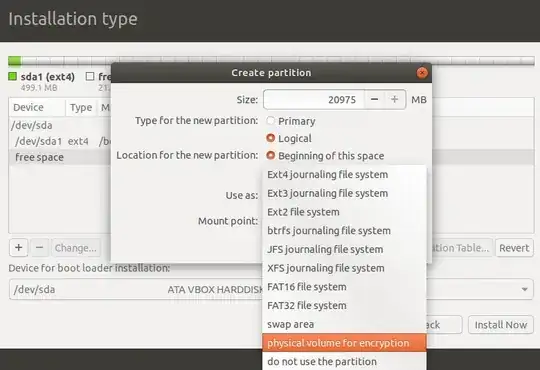The height and width of the screenshot is (370, 540).
Task: Select XFS journaling file system
Action: pyautogui.click(x=344, y=268)
